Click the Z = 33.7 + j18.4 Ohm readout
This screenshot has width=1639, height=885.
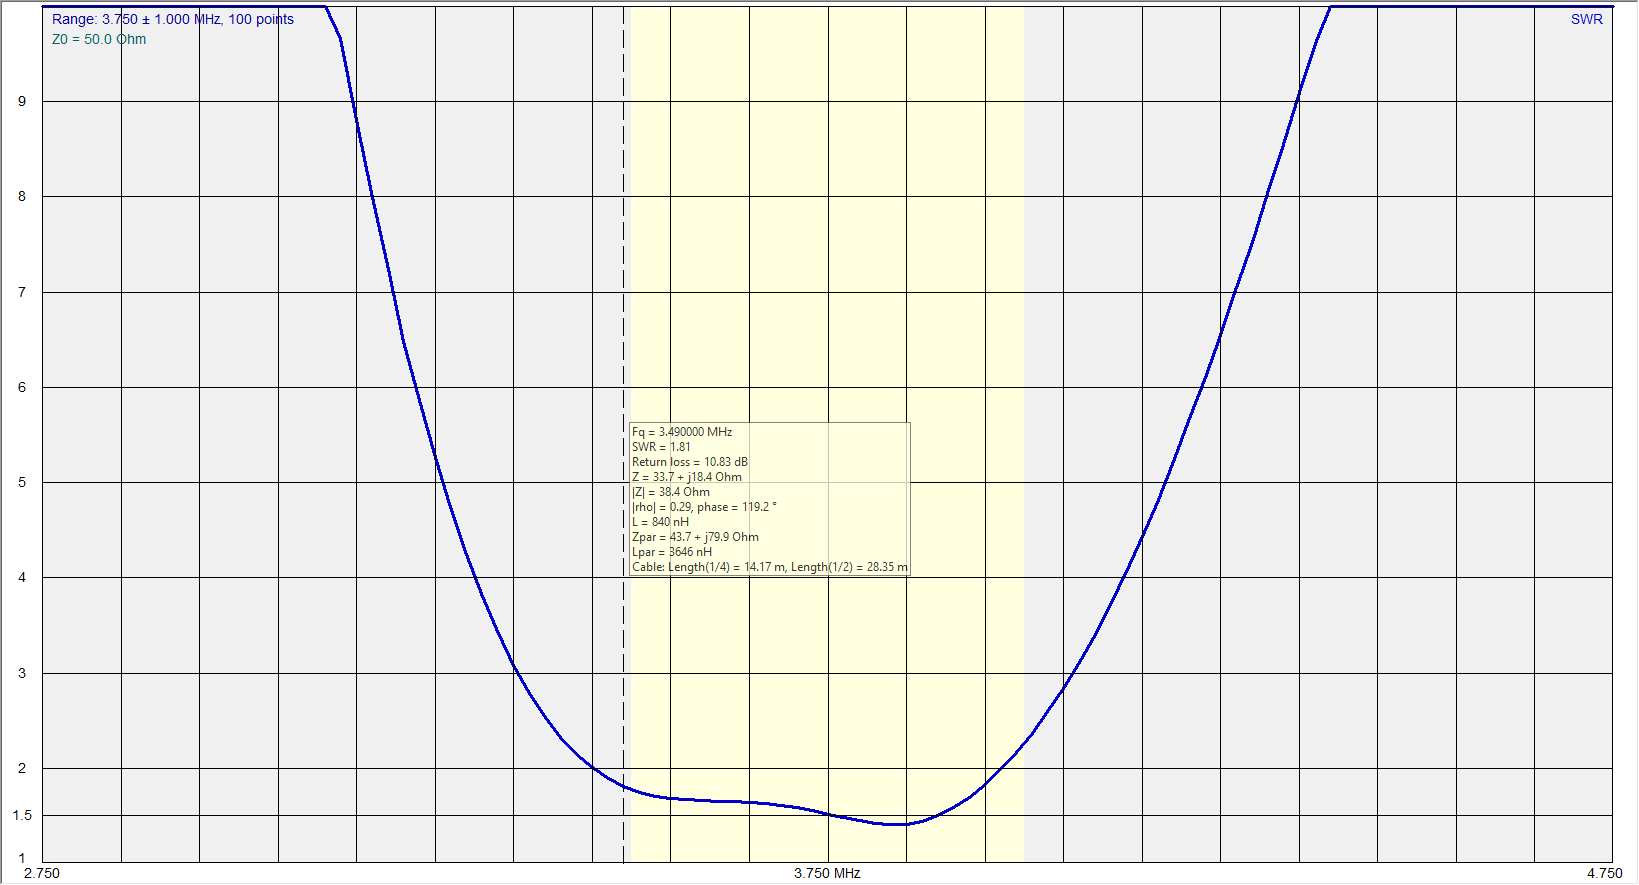687,477
